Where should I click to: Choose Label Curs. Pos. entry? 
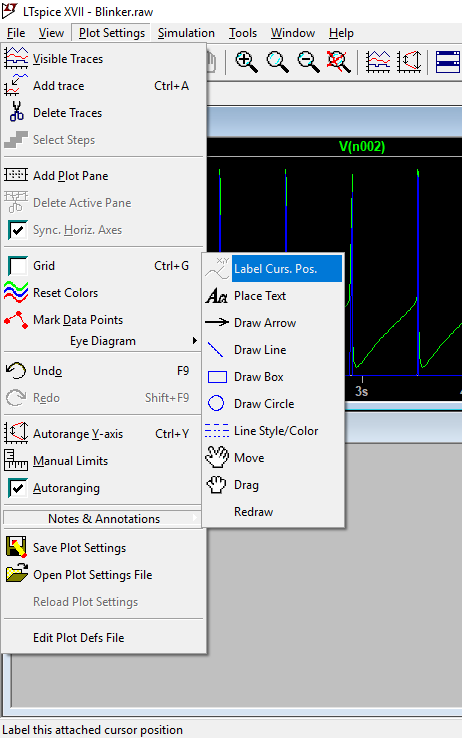[x=273, y=269]
